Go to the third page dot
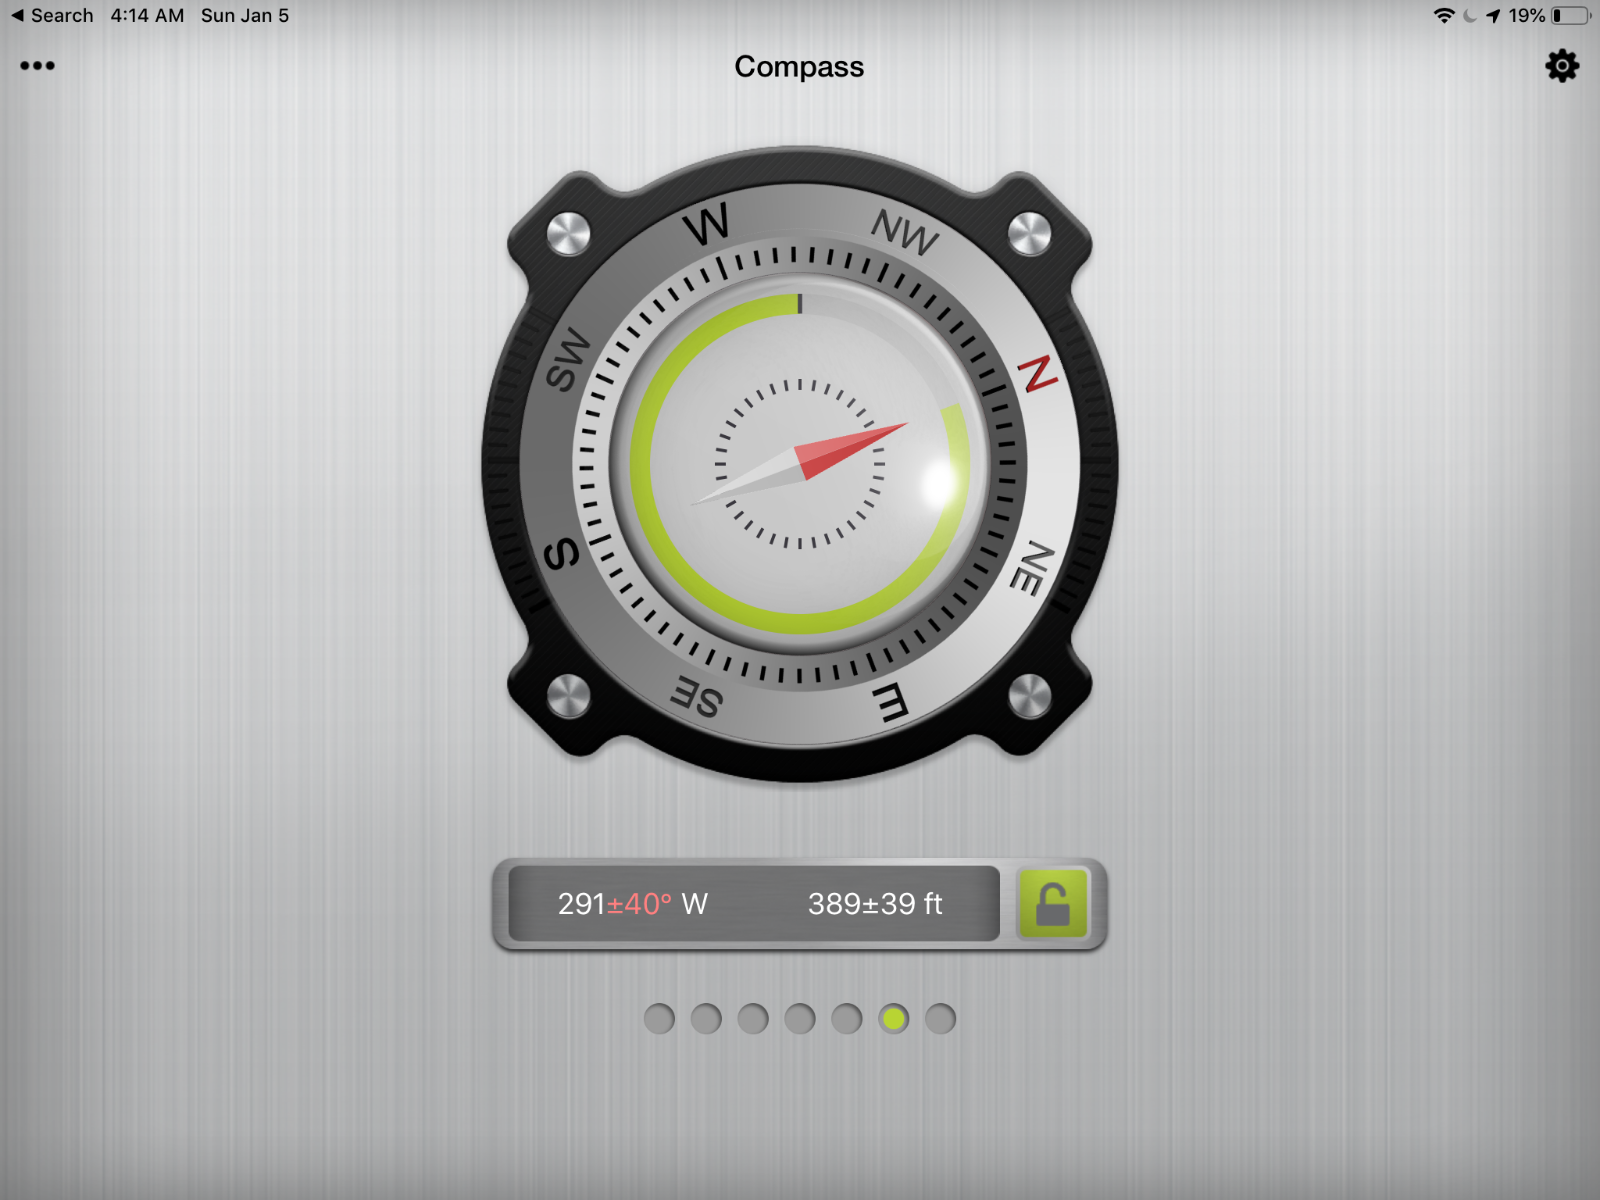Screen dimensions: 1600x1200 [753, 1019]
